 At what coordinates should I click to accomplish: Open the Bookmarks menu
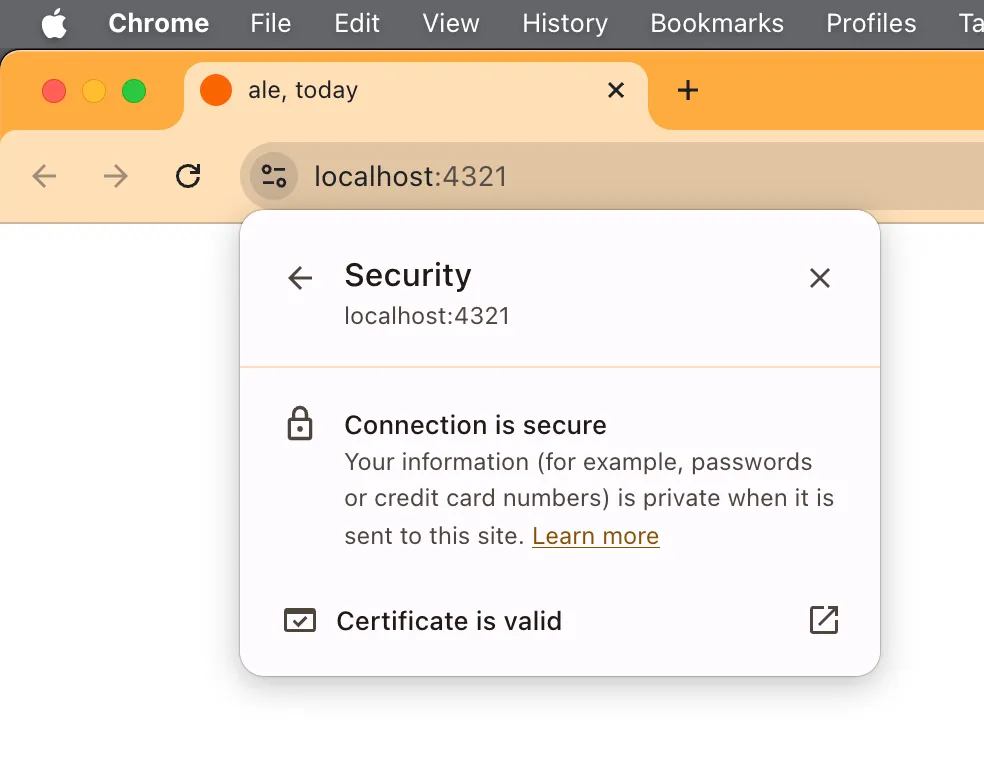(x=717, y=24)
